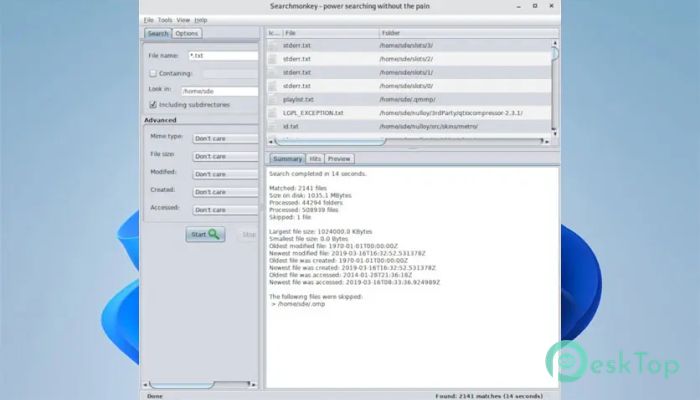Select id.txt in results list
Viewport: 700px width, 400px height.
coord(291,126)
